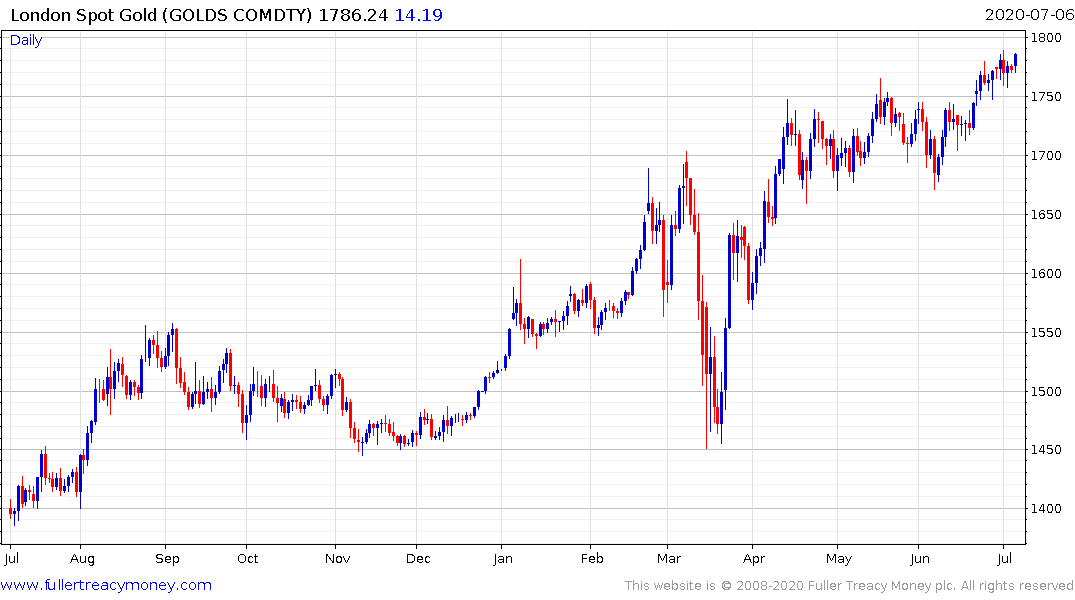Viewport: 1075px width, 600px height.
Task: Open the www.fullertreacymoney.com link
Action: 106,585
